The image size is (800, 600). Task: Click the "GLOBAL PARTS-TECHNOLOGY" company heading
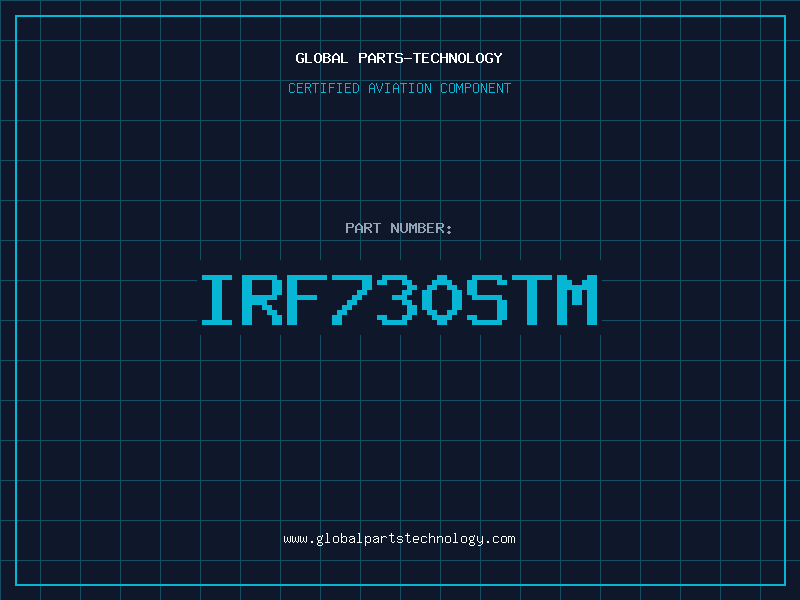click(x=399, y=58)
